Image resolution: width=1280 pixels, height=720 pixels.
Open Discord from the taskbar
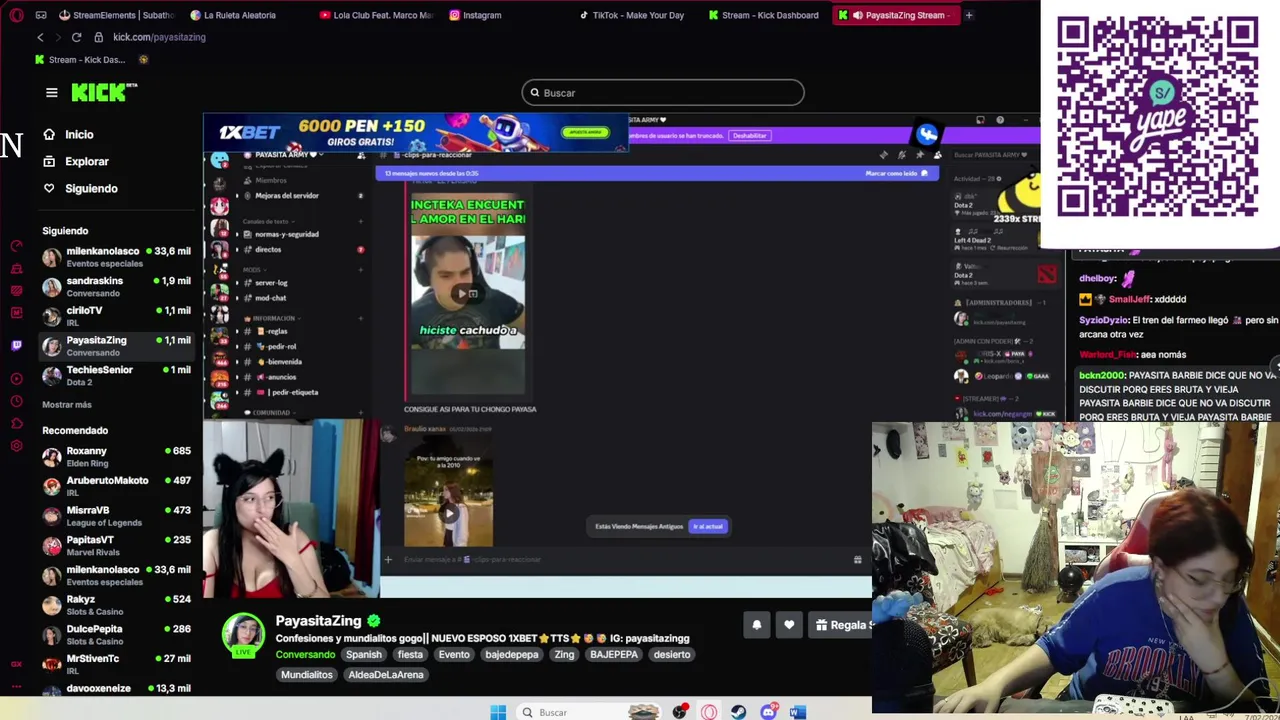click(x=768, y=712)
